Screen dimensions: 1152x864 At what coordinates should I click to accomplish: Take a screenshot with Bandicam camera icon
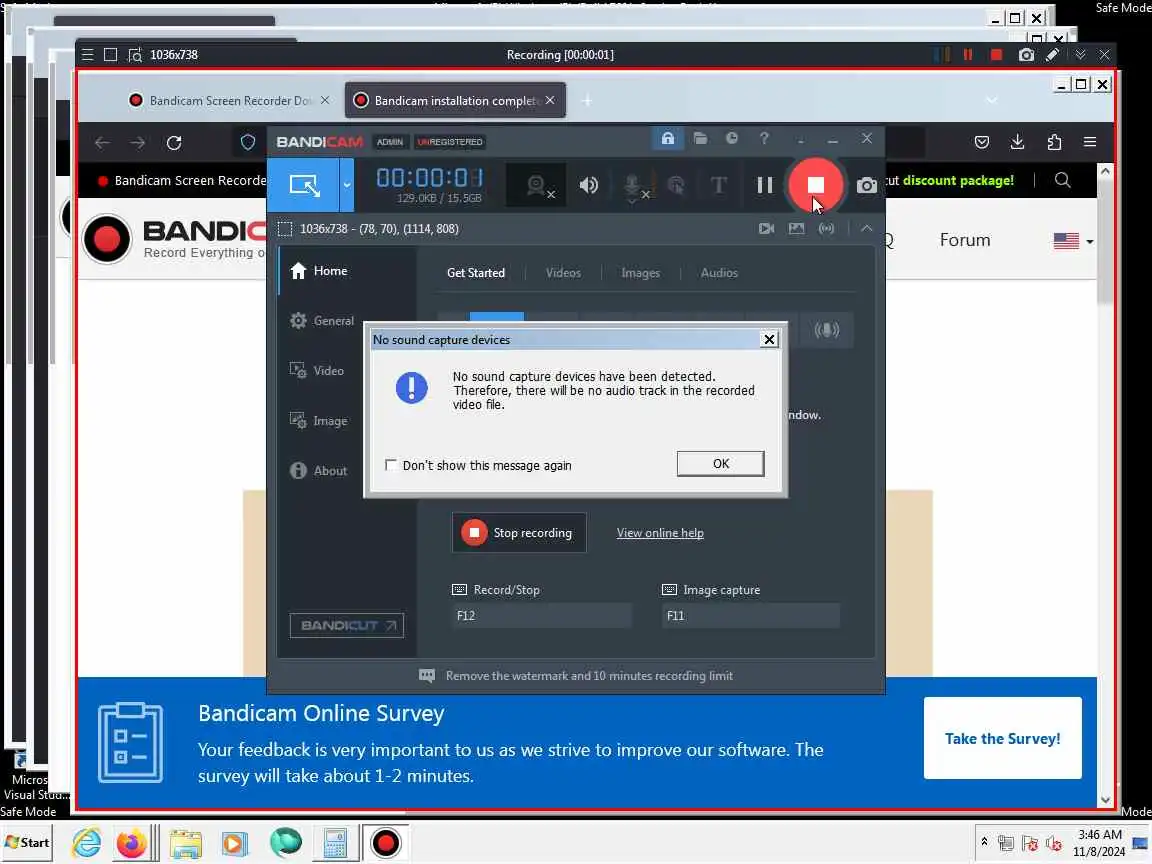click(867, 185)
